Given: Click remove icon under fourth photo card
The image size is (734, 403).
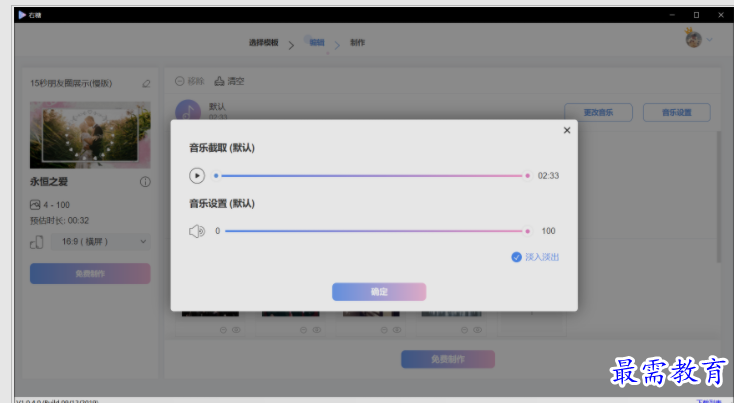Looking at the screenshot, I should 464,330.
